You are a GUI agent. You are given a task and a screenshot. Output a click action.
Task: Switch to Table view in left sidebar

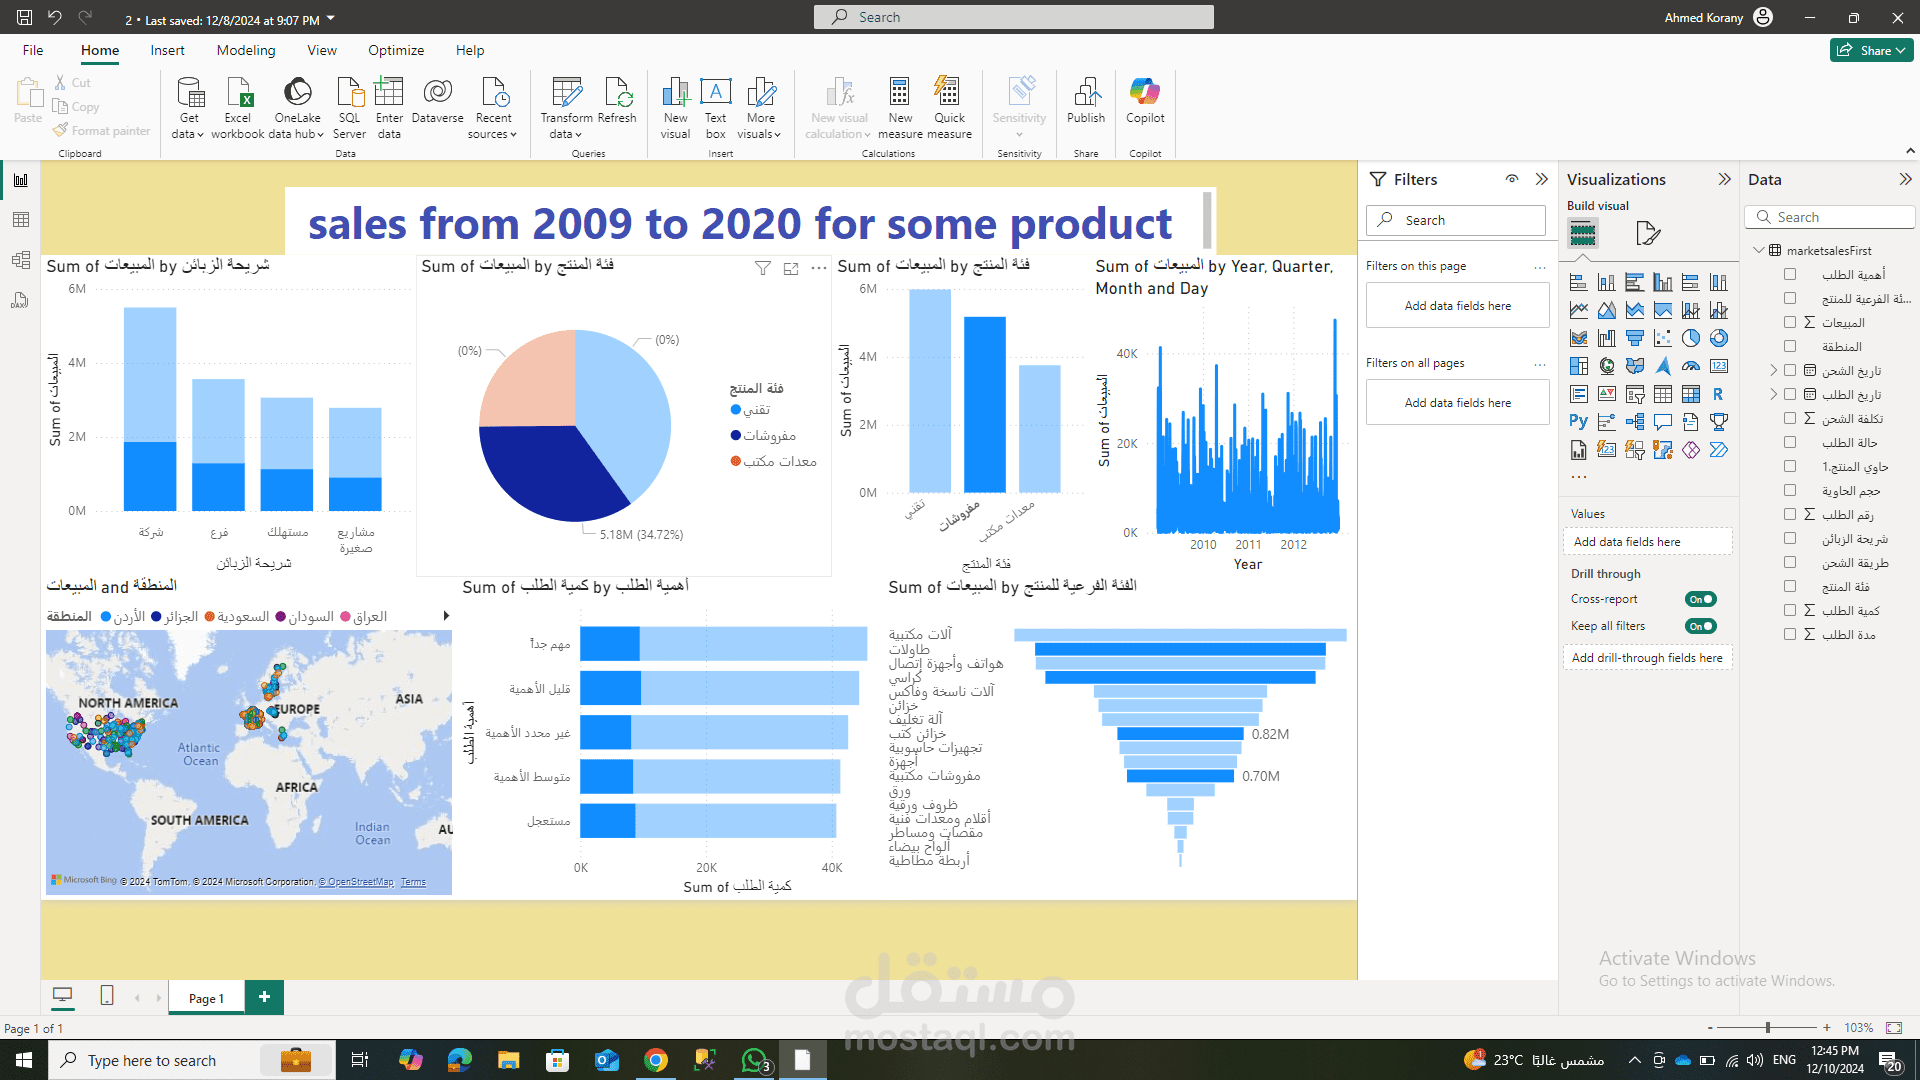20,220
